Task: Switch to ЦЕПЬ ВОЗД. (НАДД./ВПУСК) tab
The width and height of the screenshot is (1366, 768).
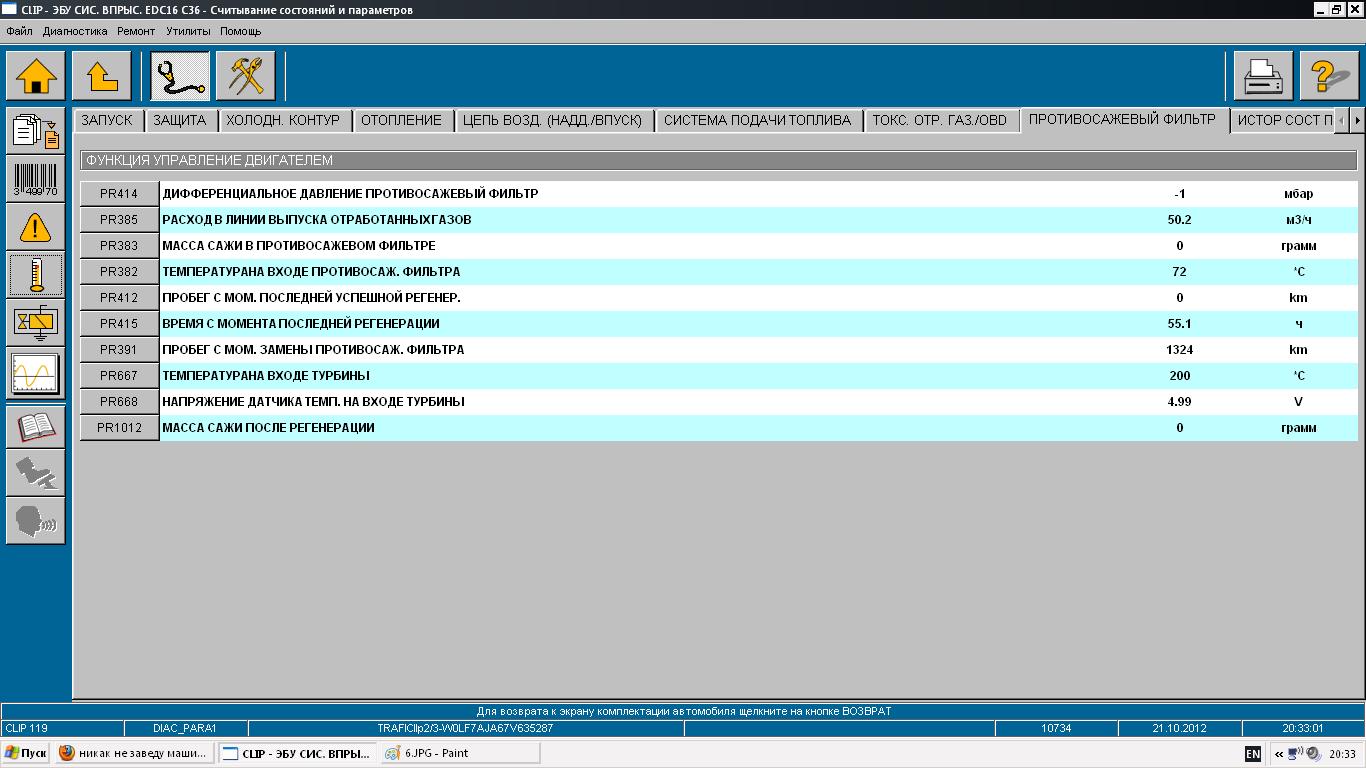Action: tap(553, 120)
